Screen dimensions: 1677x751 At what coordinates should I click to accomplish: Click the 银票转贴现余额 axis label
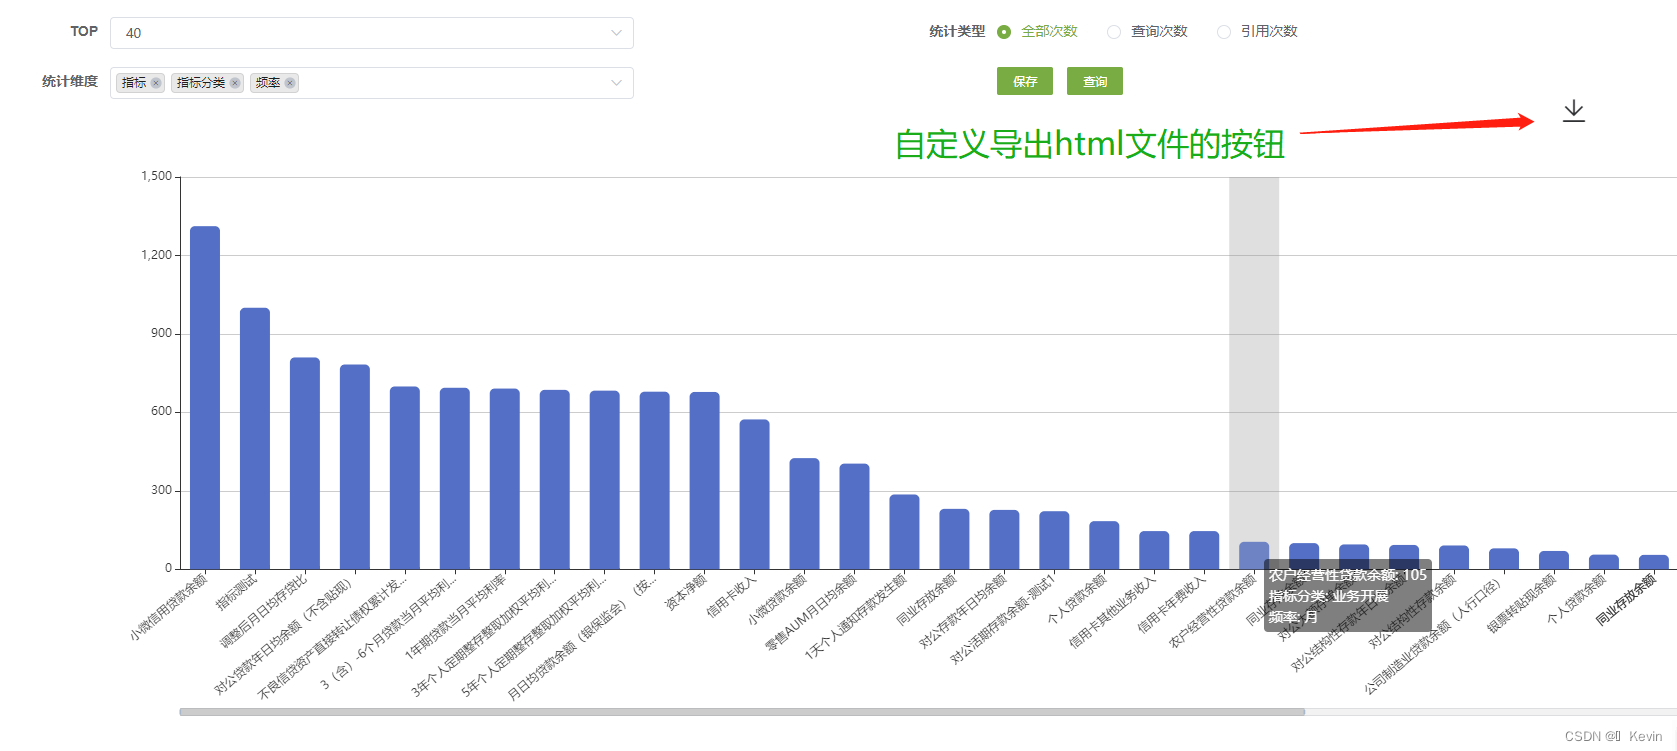coord(1521,604)
